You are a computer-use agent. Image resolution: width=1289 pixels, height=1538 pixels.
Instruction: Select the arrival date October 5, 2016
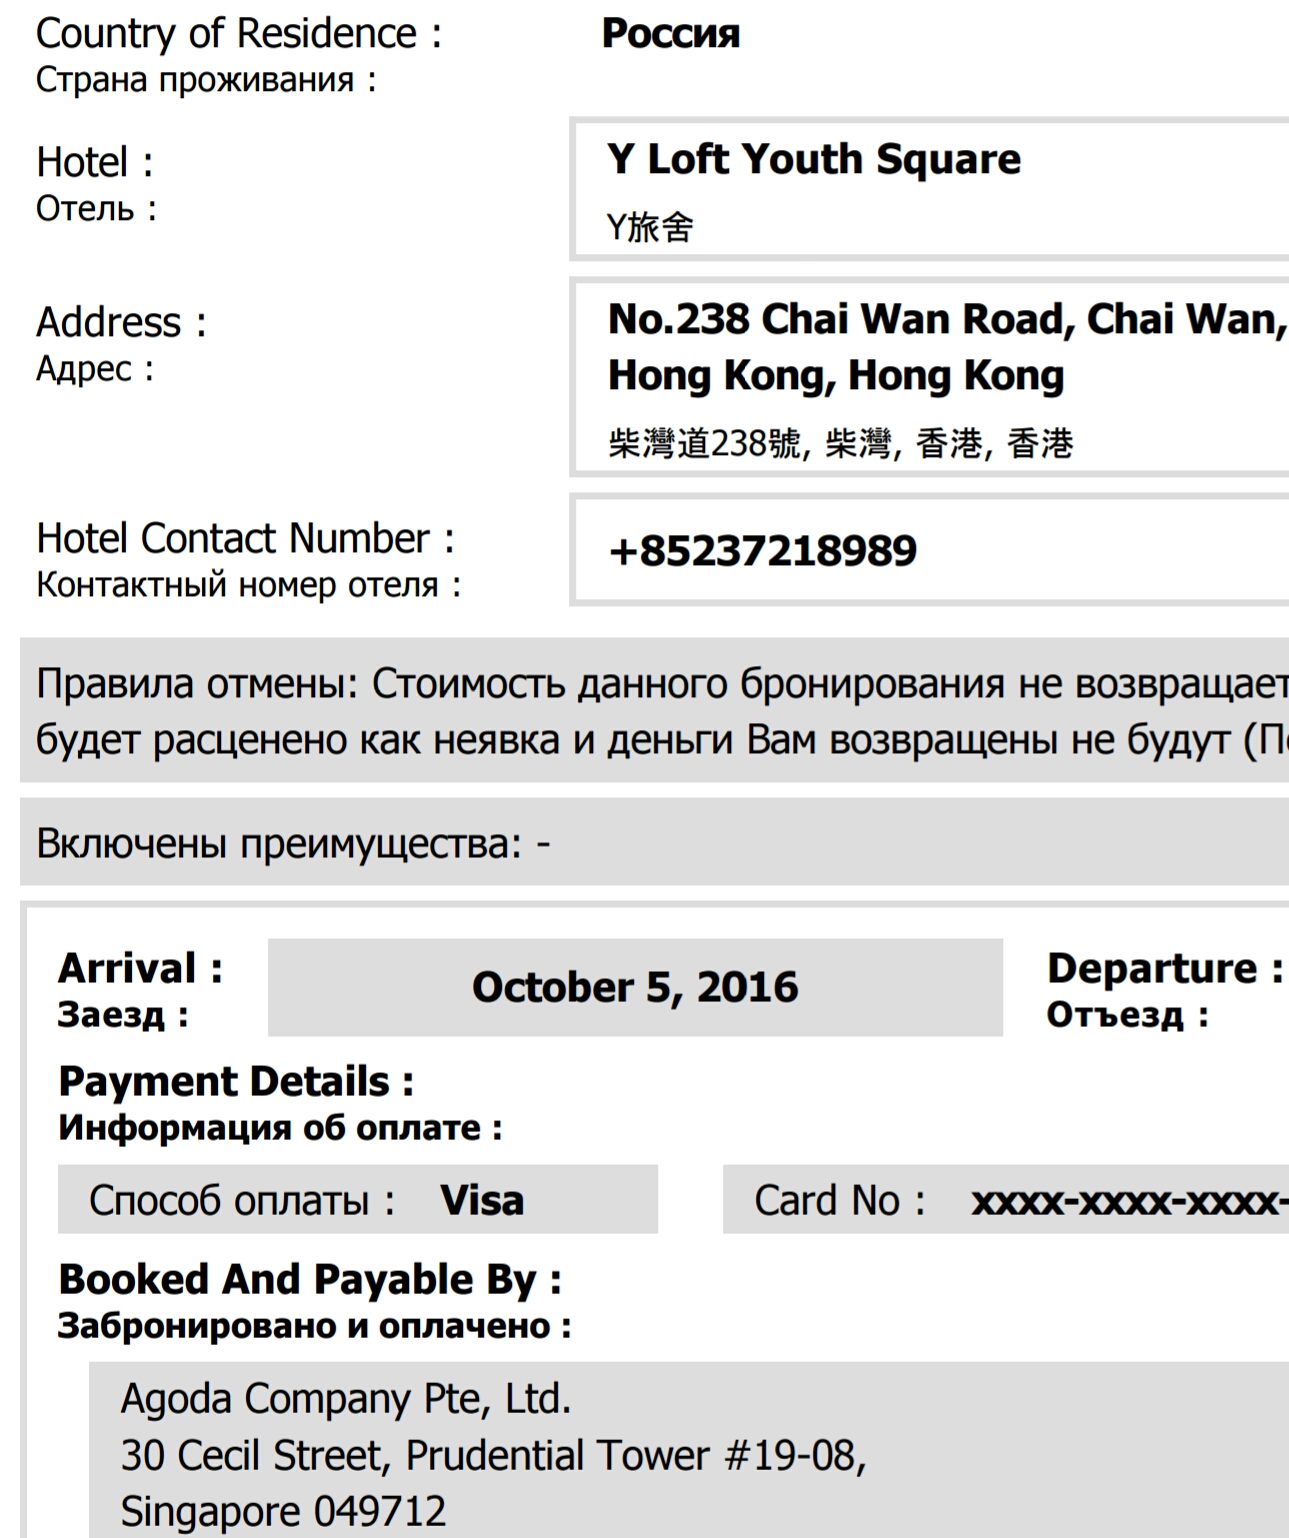pyautogui.click(x=635, y=987)
